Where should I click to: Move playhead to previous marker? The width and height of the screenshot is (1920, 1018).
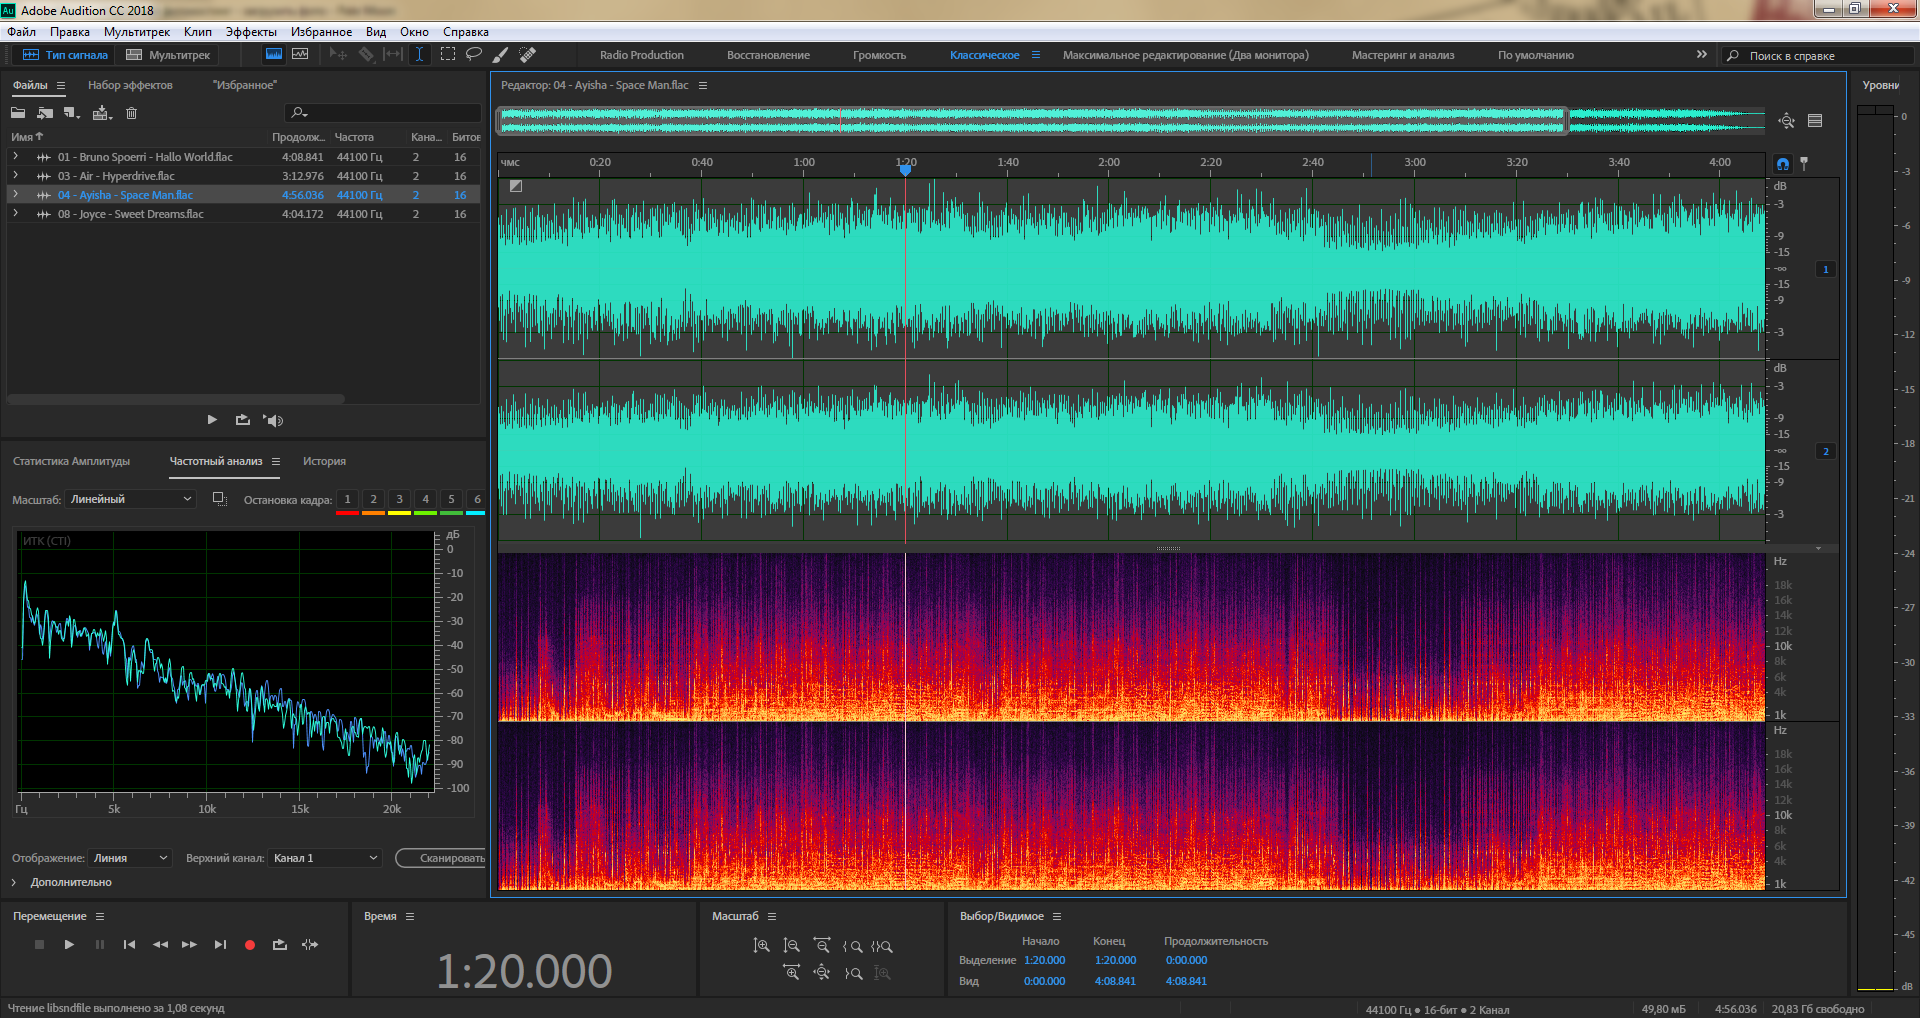pyautogui.click(x=129, y=944)
